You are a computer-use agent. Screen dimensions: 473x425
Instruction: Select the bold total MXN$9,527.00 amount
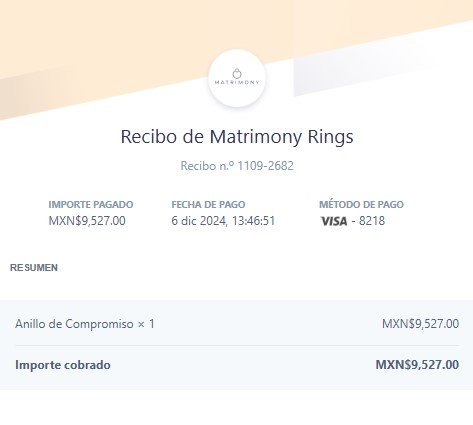tap(417, 365)
